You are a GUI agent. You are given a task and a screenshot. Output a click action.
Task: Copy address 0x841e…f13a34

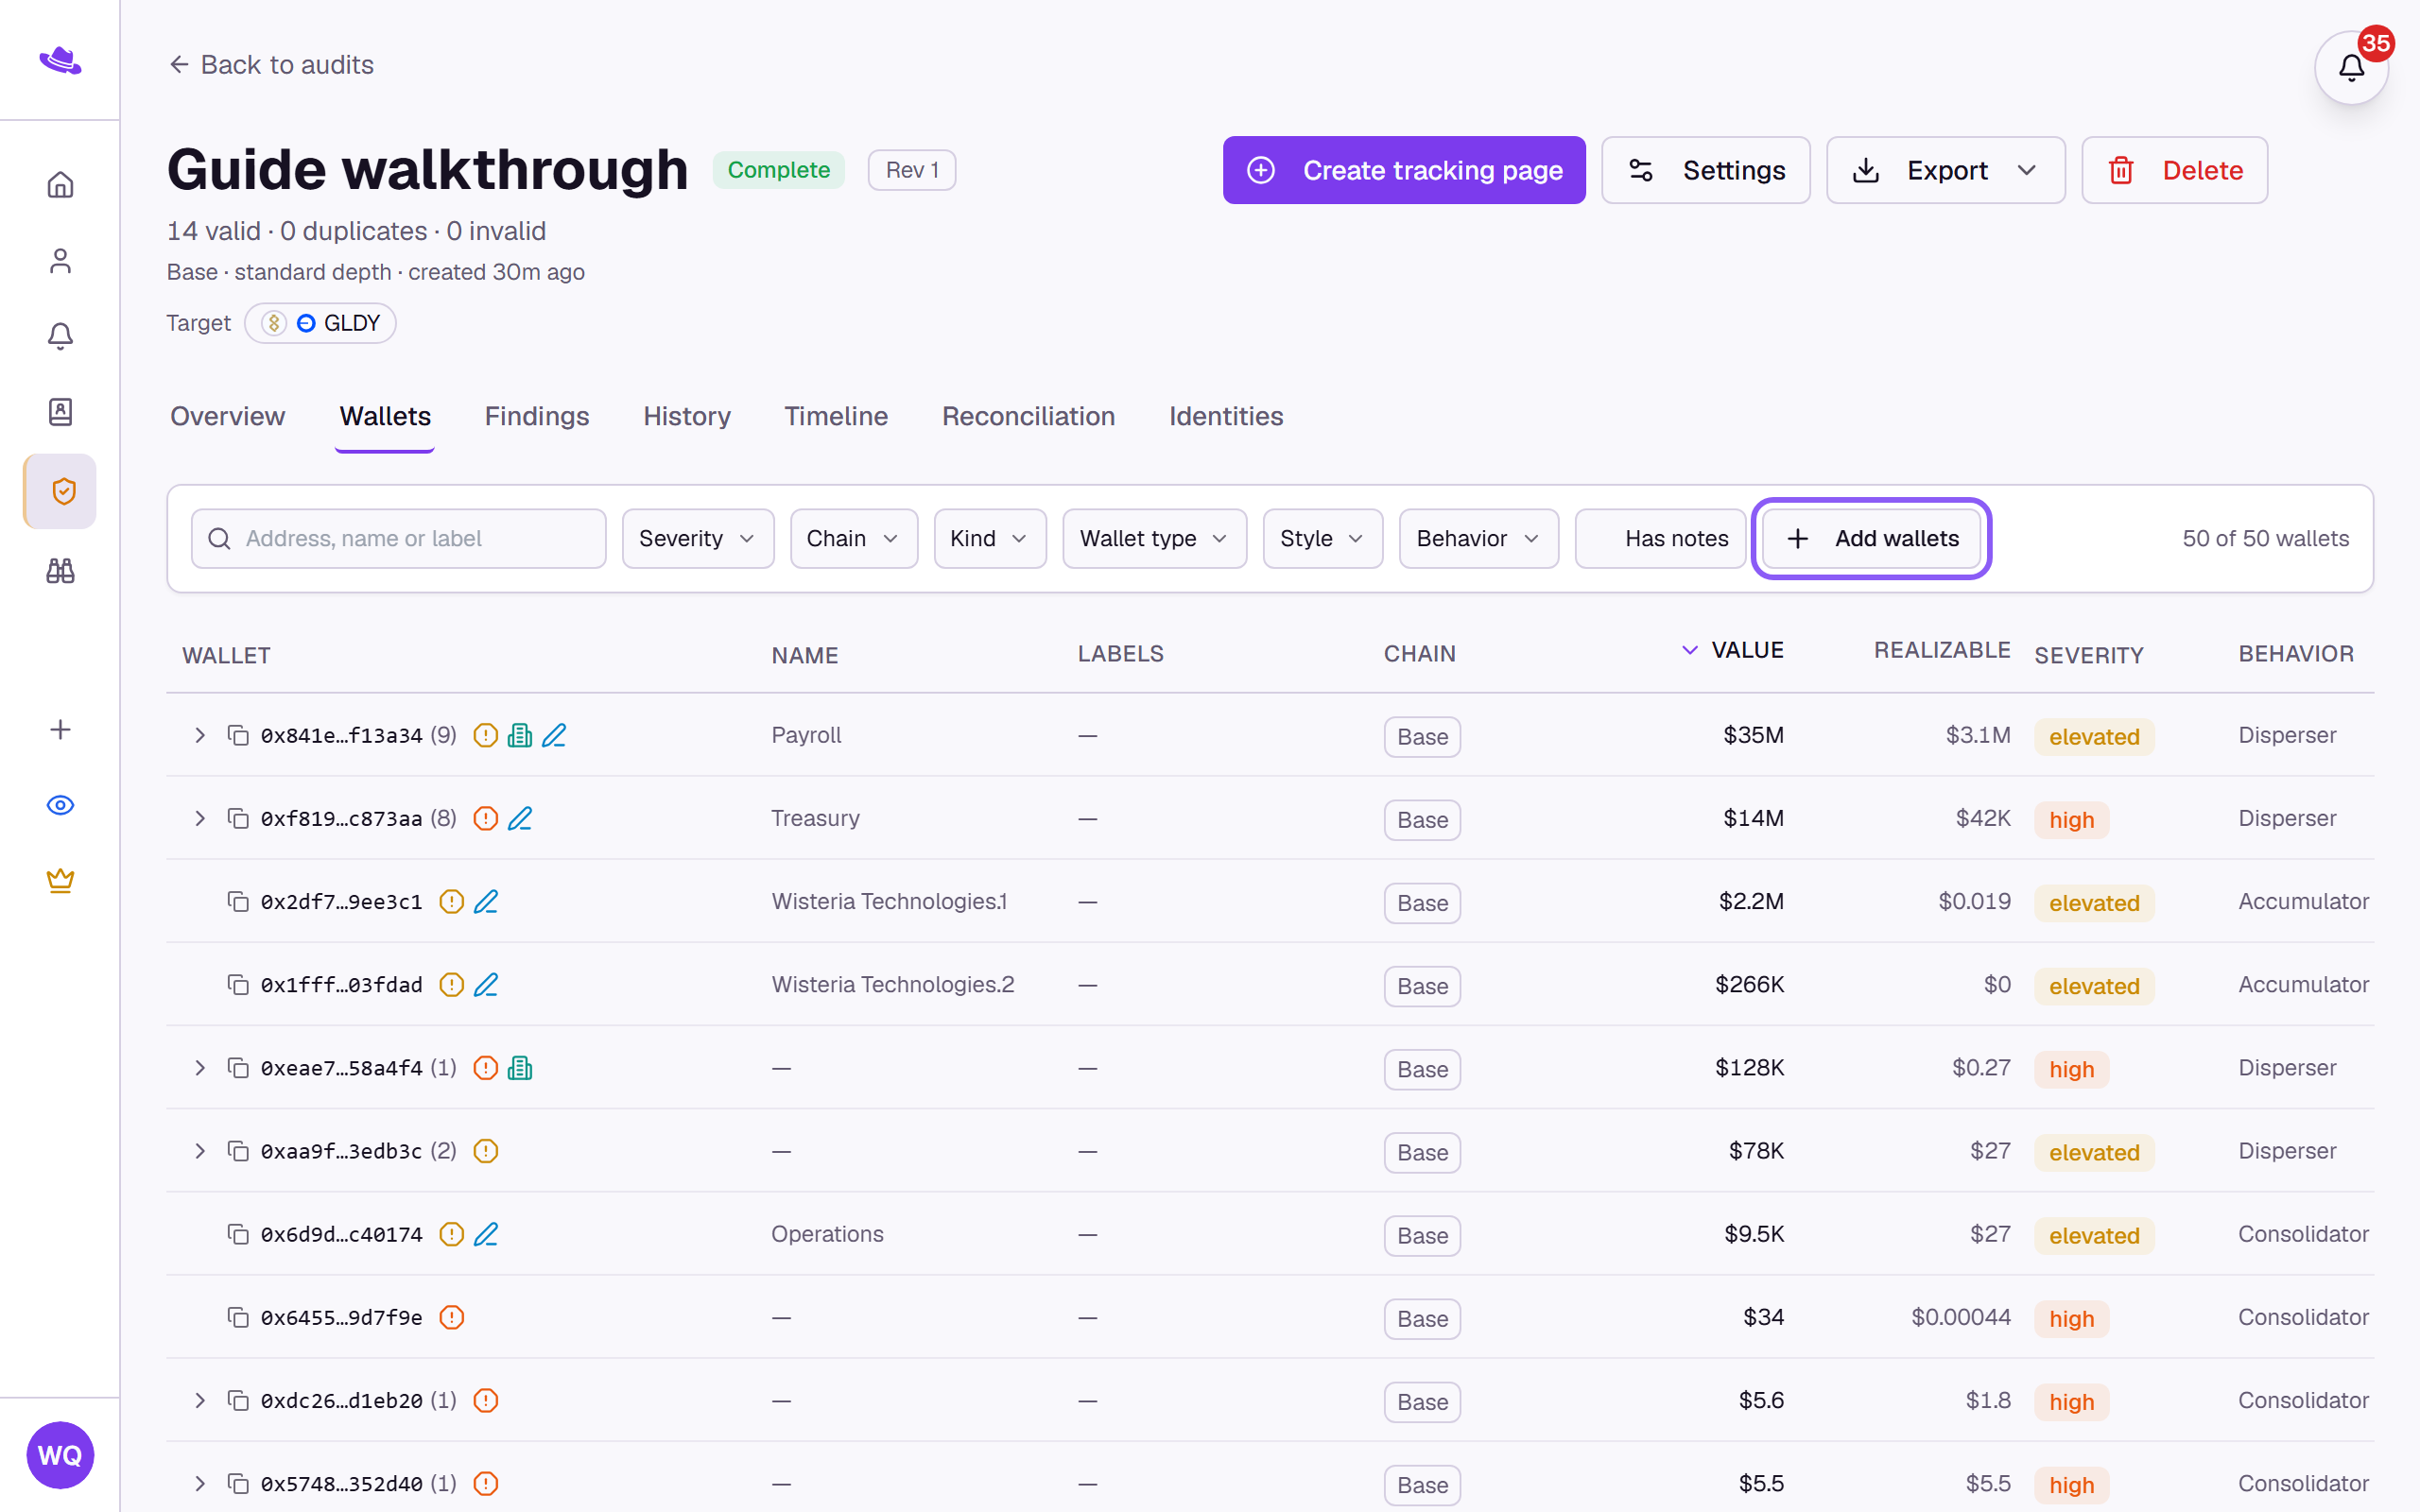[x=238, y=735]
